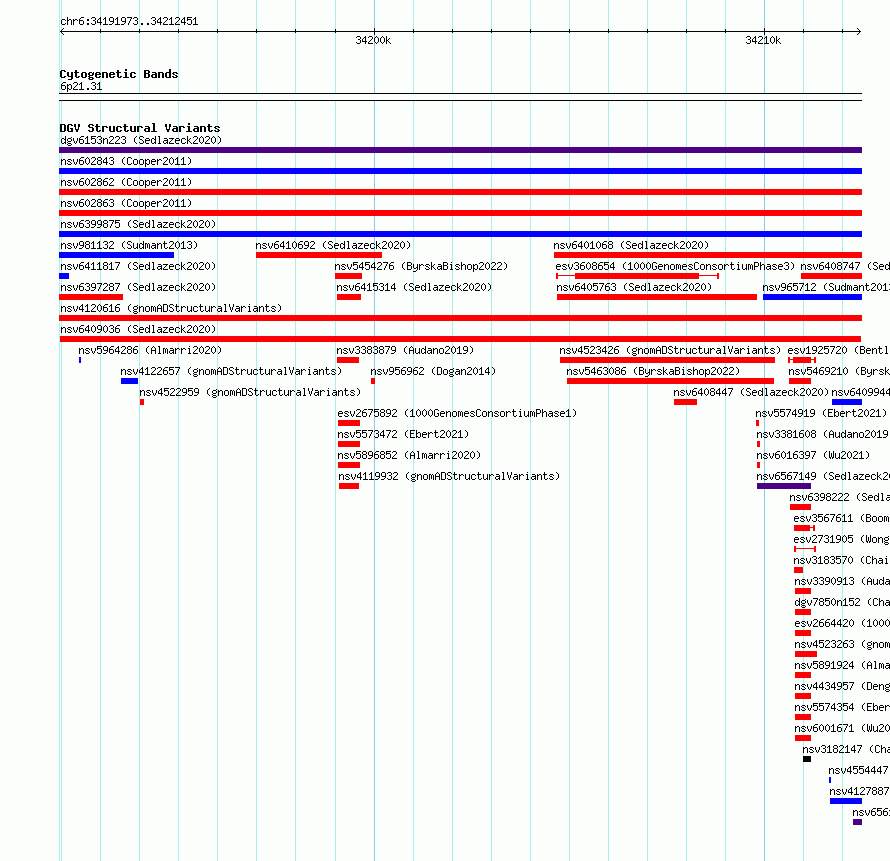Screen dimensions: 890x861
Task: Click nsv6415314 (Sedlazeck2020) label
Action: pos(414,287)
